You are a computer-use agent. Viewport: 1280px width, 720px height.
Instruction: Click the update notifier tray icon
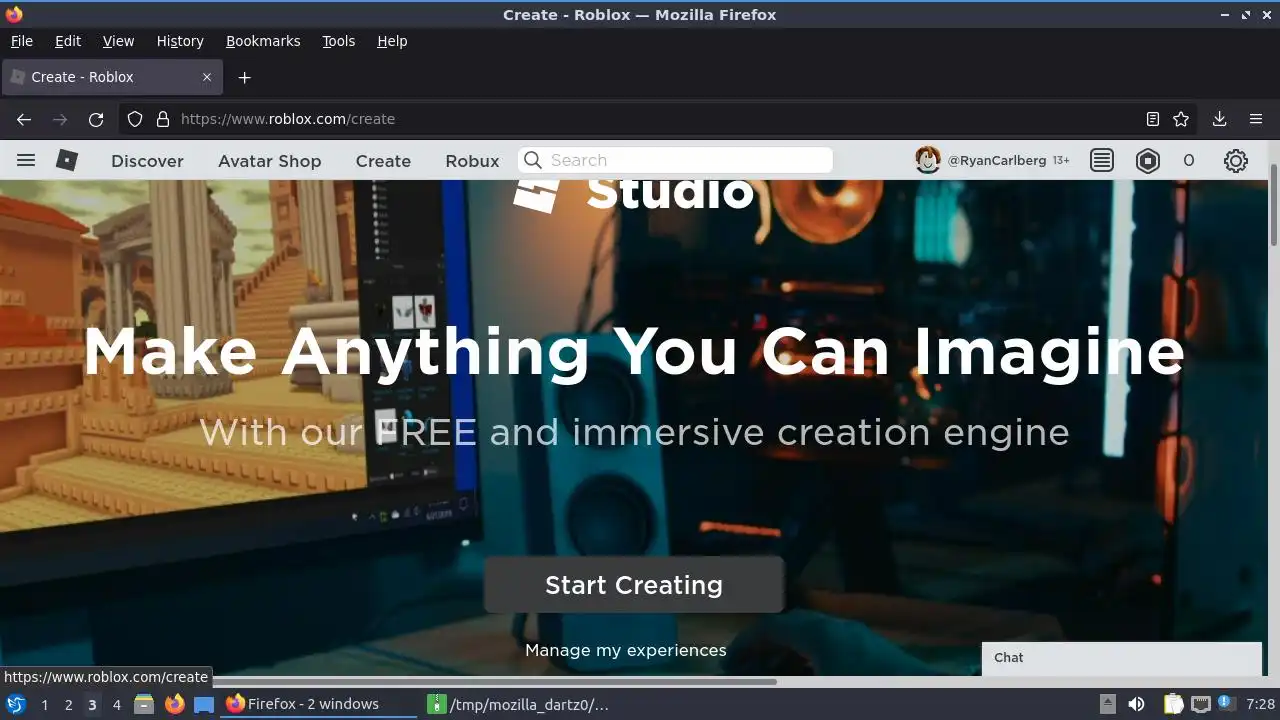pyautogui.click(x=1226, y=704)
